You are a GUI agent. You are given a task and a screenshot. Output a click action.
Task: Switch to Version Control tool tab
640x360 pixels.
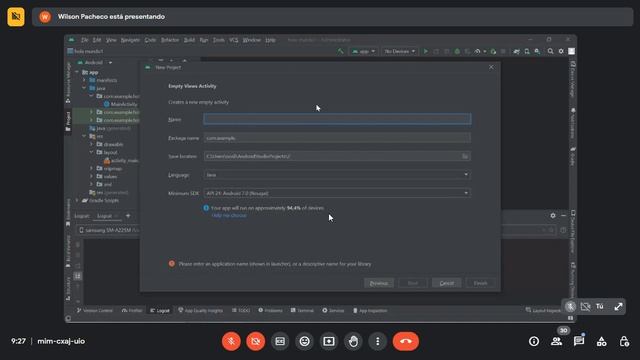(95, 311)
